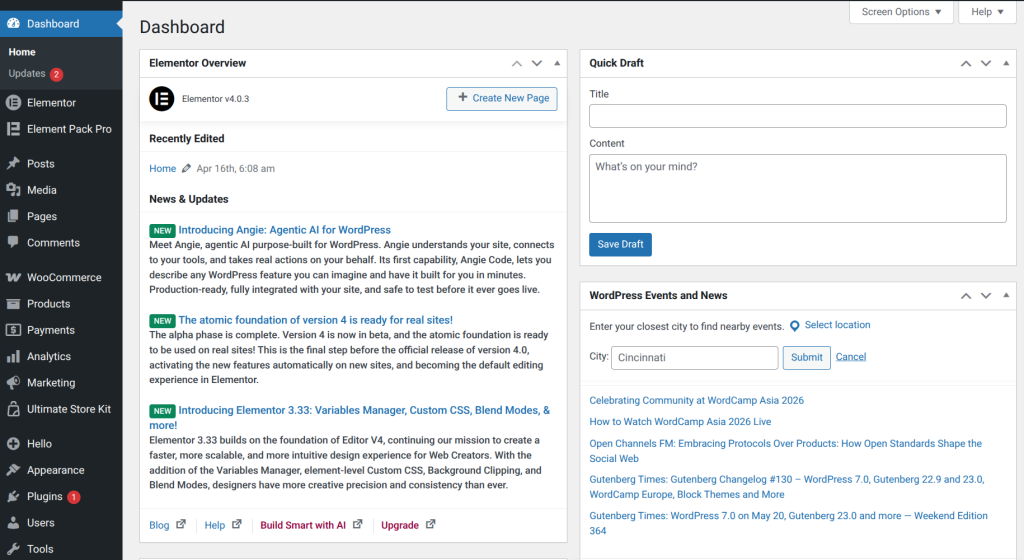The image size is (1024, 560).
Task: Open the atomic foundation of version 4 article
Action: click(x=315, y=320)
